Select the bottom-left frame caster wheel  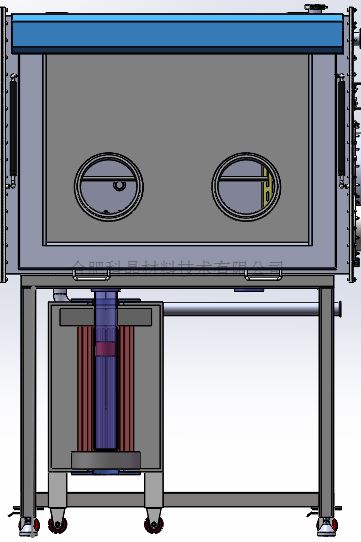(29, 526)
